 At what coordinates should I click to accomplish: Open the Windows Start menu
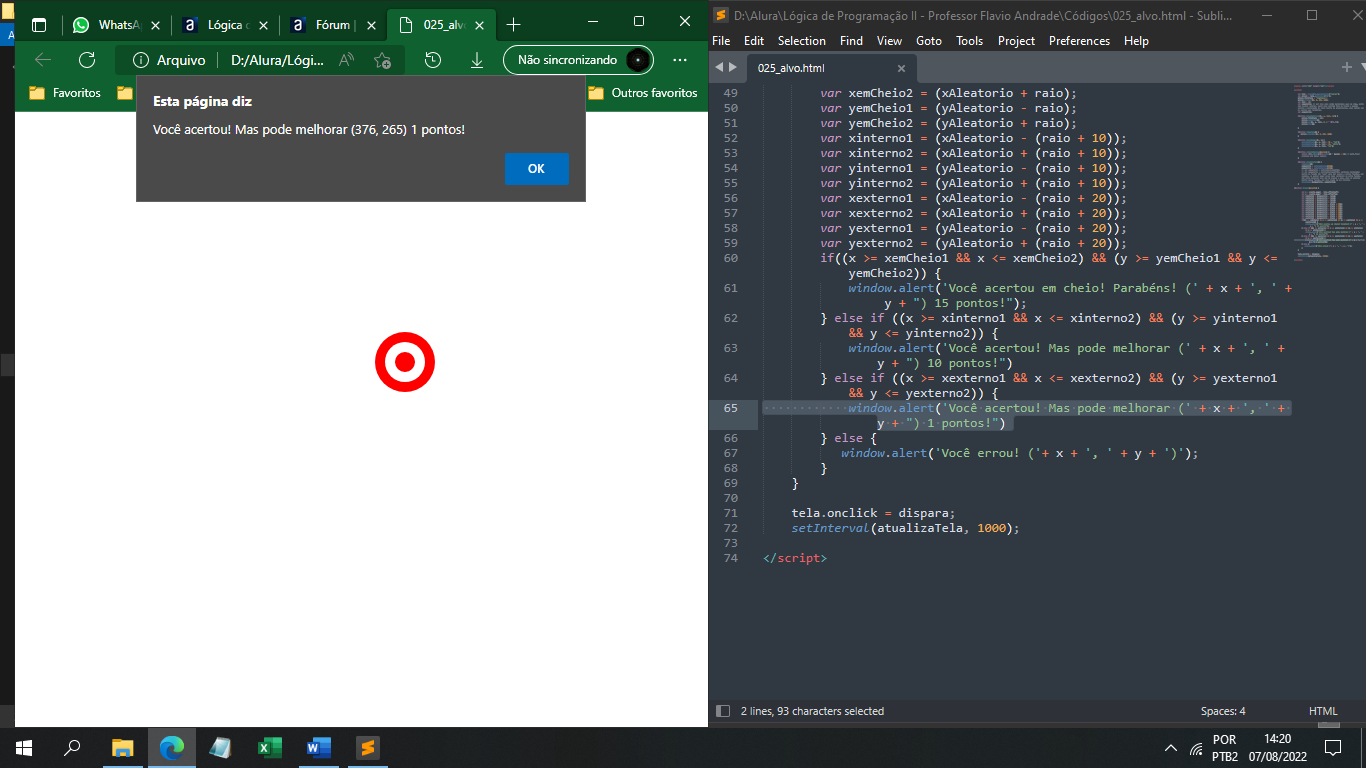24,747
